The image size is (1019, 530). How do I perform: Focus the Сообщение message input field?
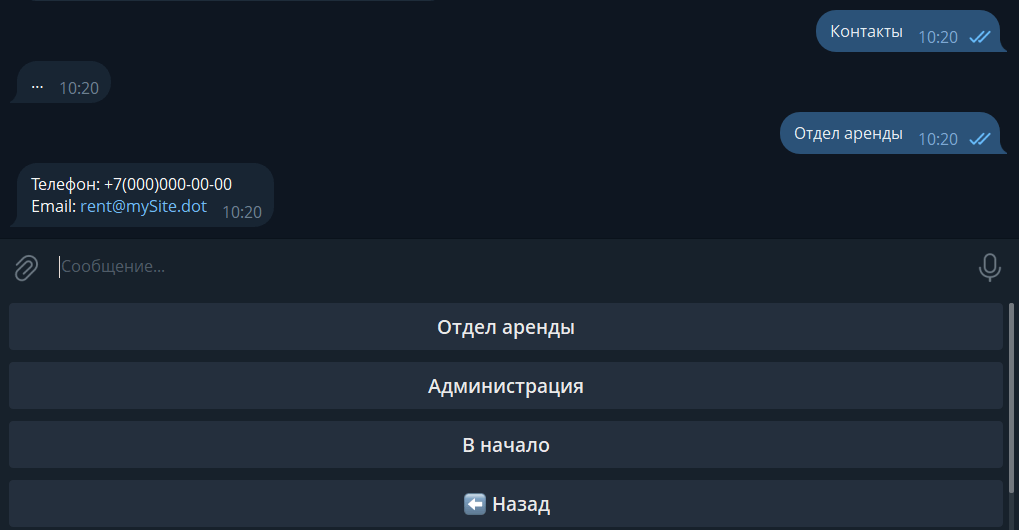click(500, 267)
